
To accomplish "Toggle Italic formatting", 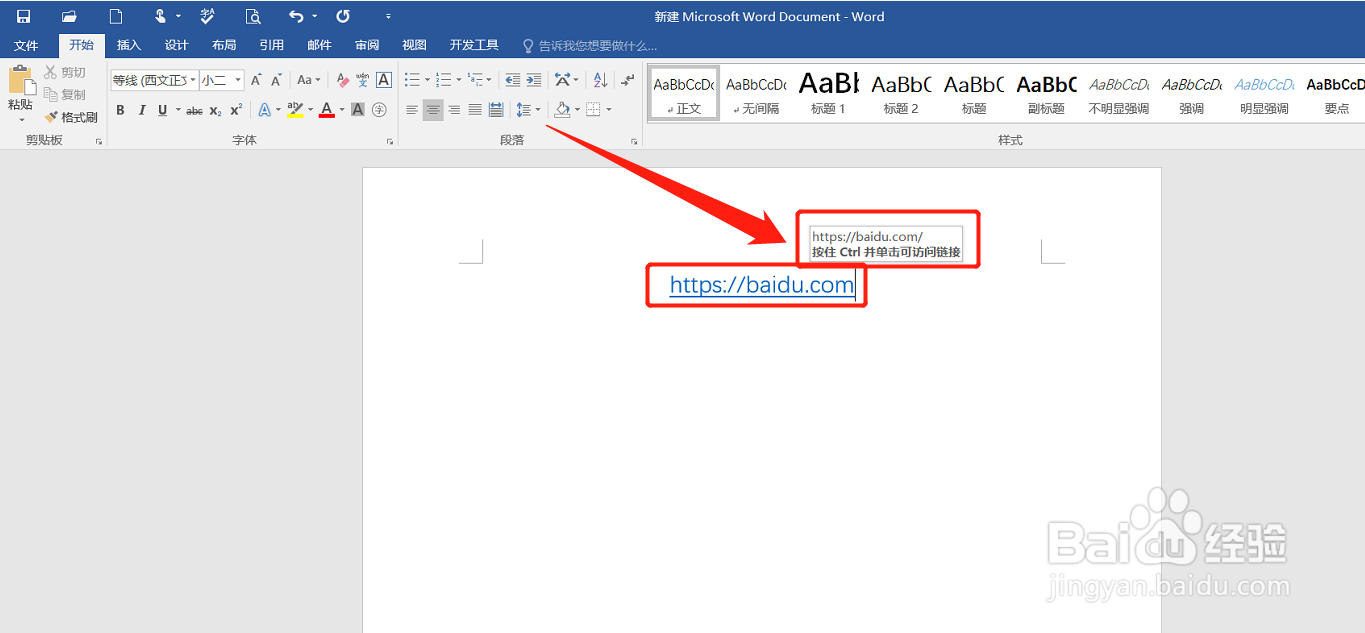I will click(141, 110).
